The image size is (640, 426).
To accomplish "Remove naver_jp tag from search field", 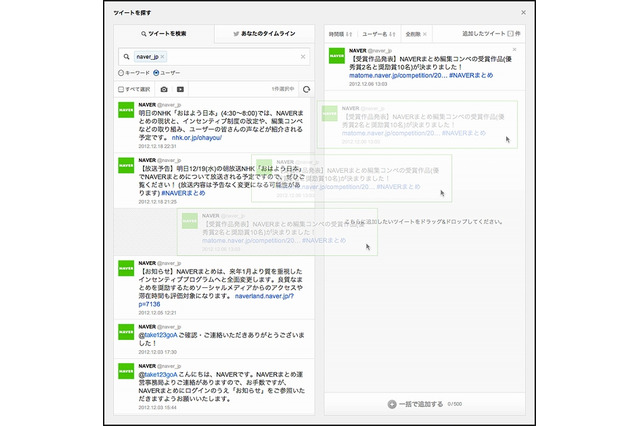I will coord(162,57).
